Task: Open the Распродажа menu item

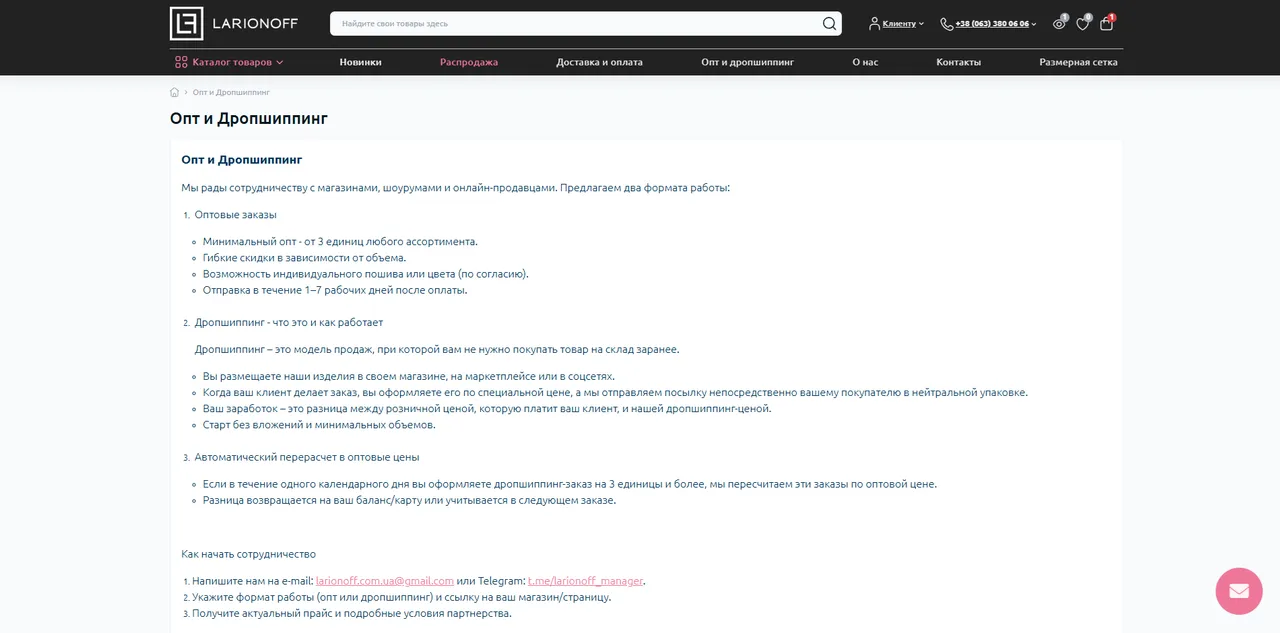Action: click(x=469, y=62)
